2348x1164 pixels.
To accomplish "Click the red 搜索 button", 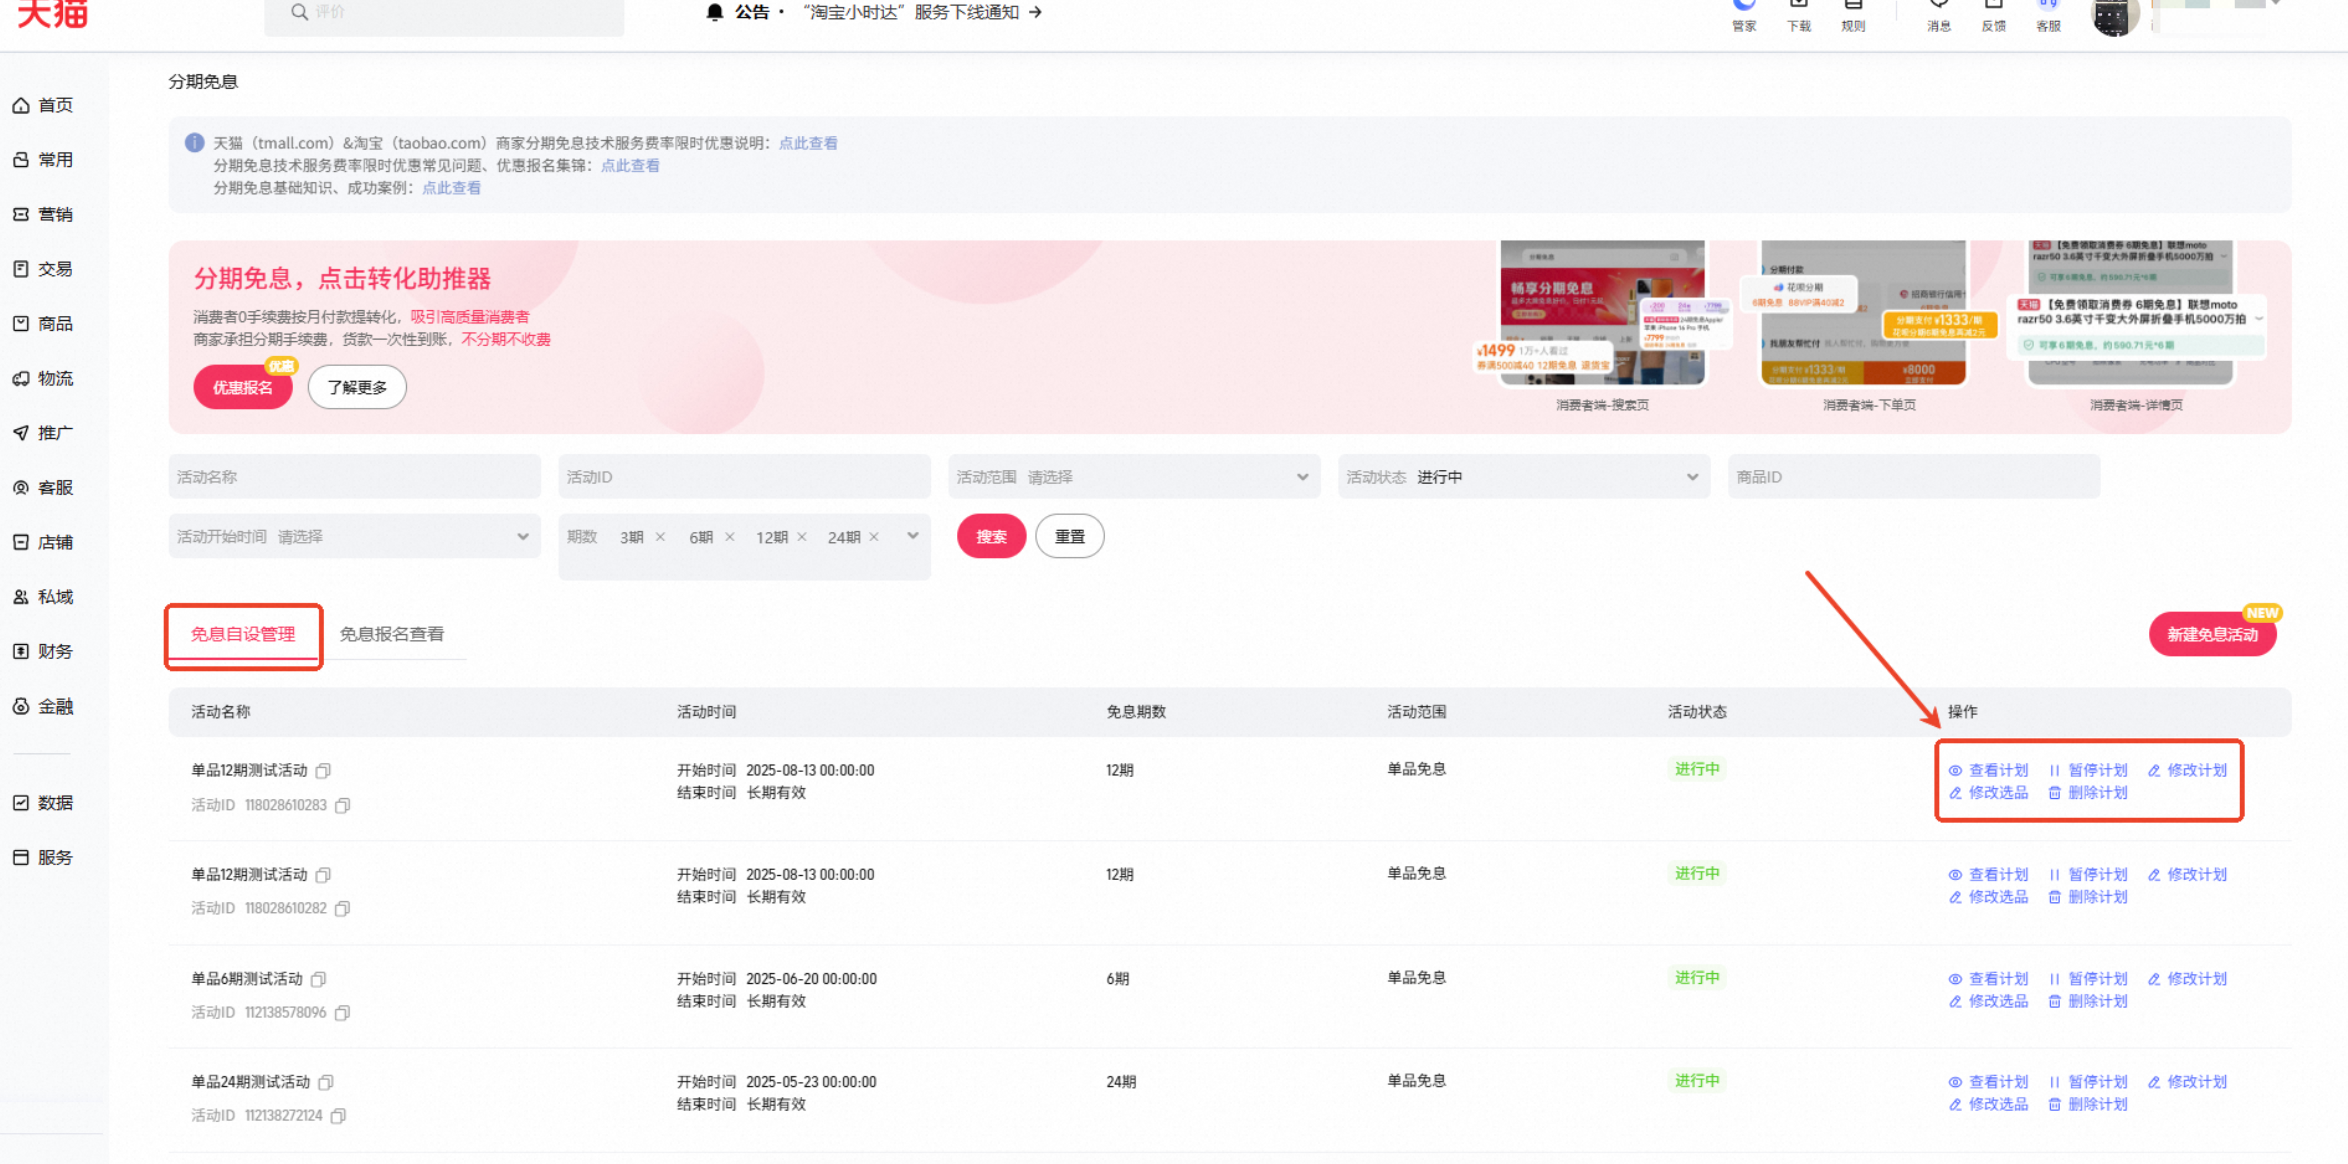I will (x=991, y=537).
